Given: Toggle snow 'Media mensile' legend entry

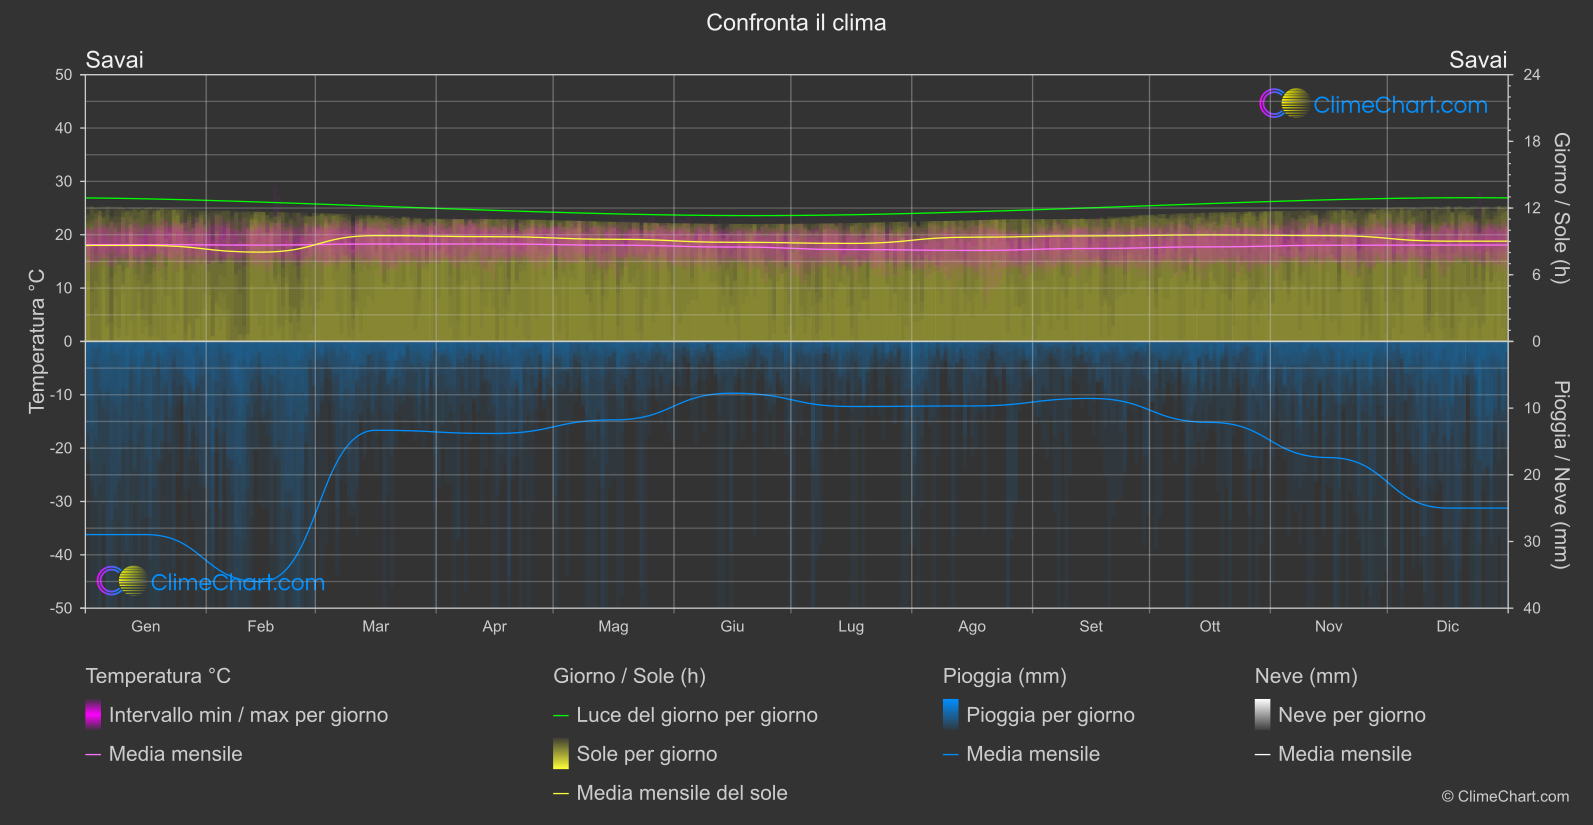Looking at the screenshot, I should point(1345,754).
